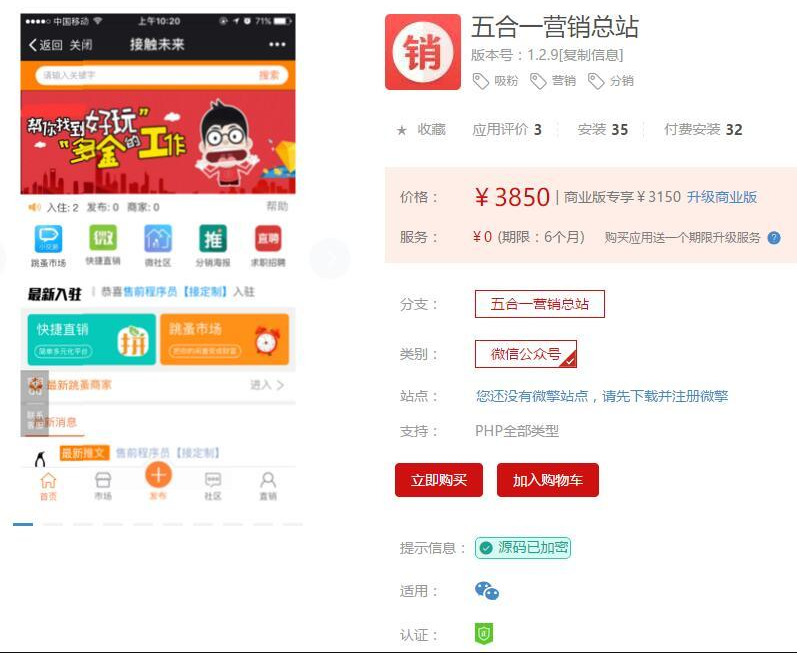This screenshot has width=797, height=653.
Task: Click 立即购买 button
Action: point(439,480)
